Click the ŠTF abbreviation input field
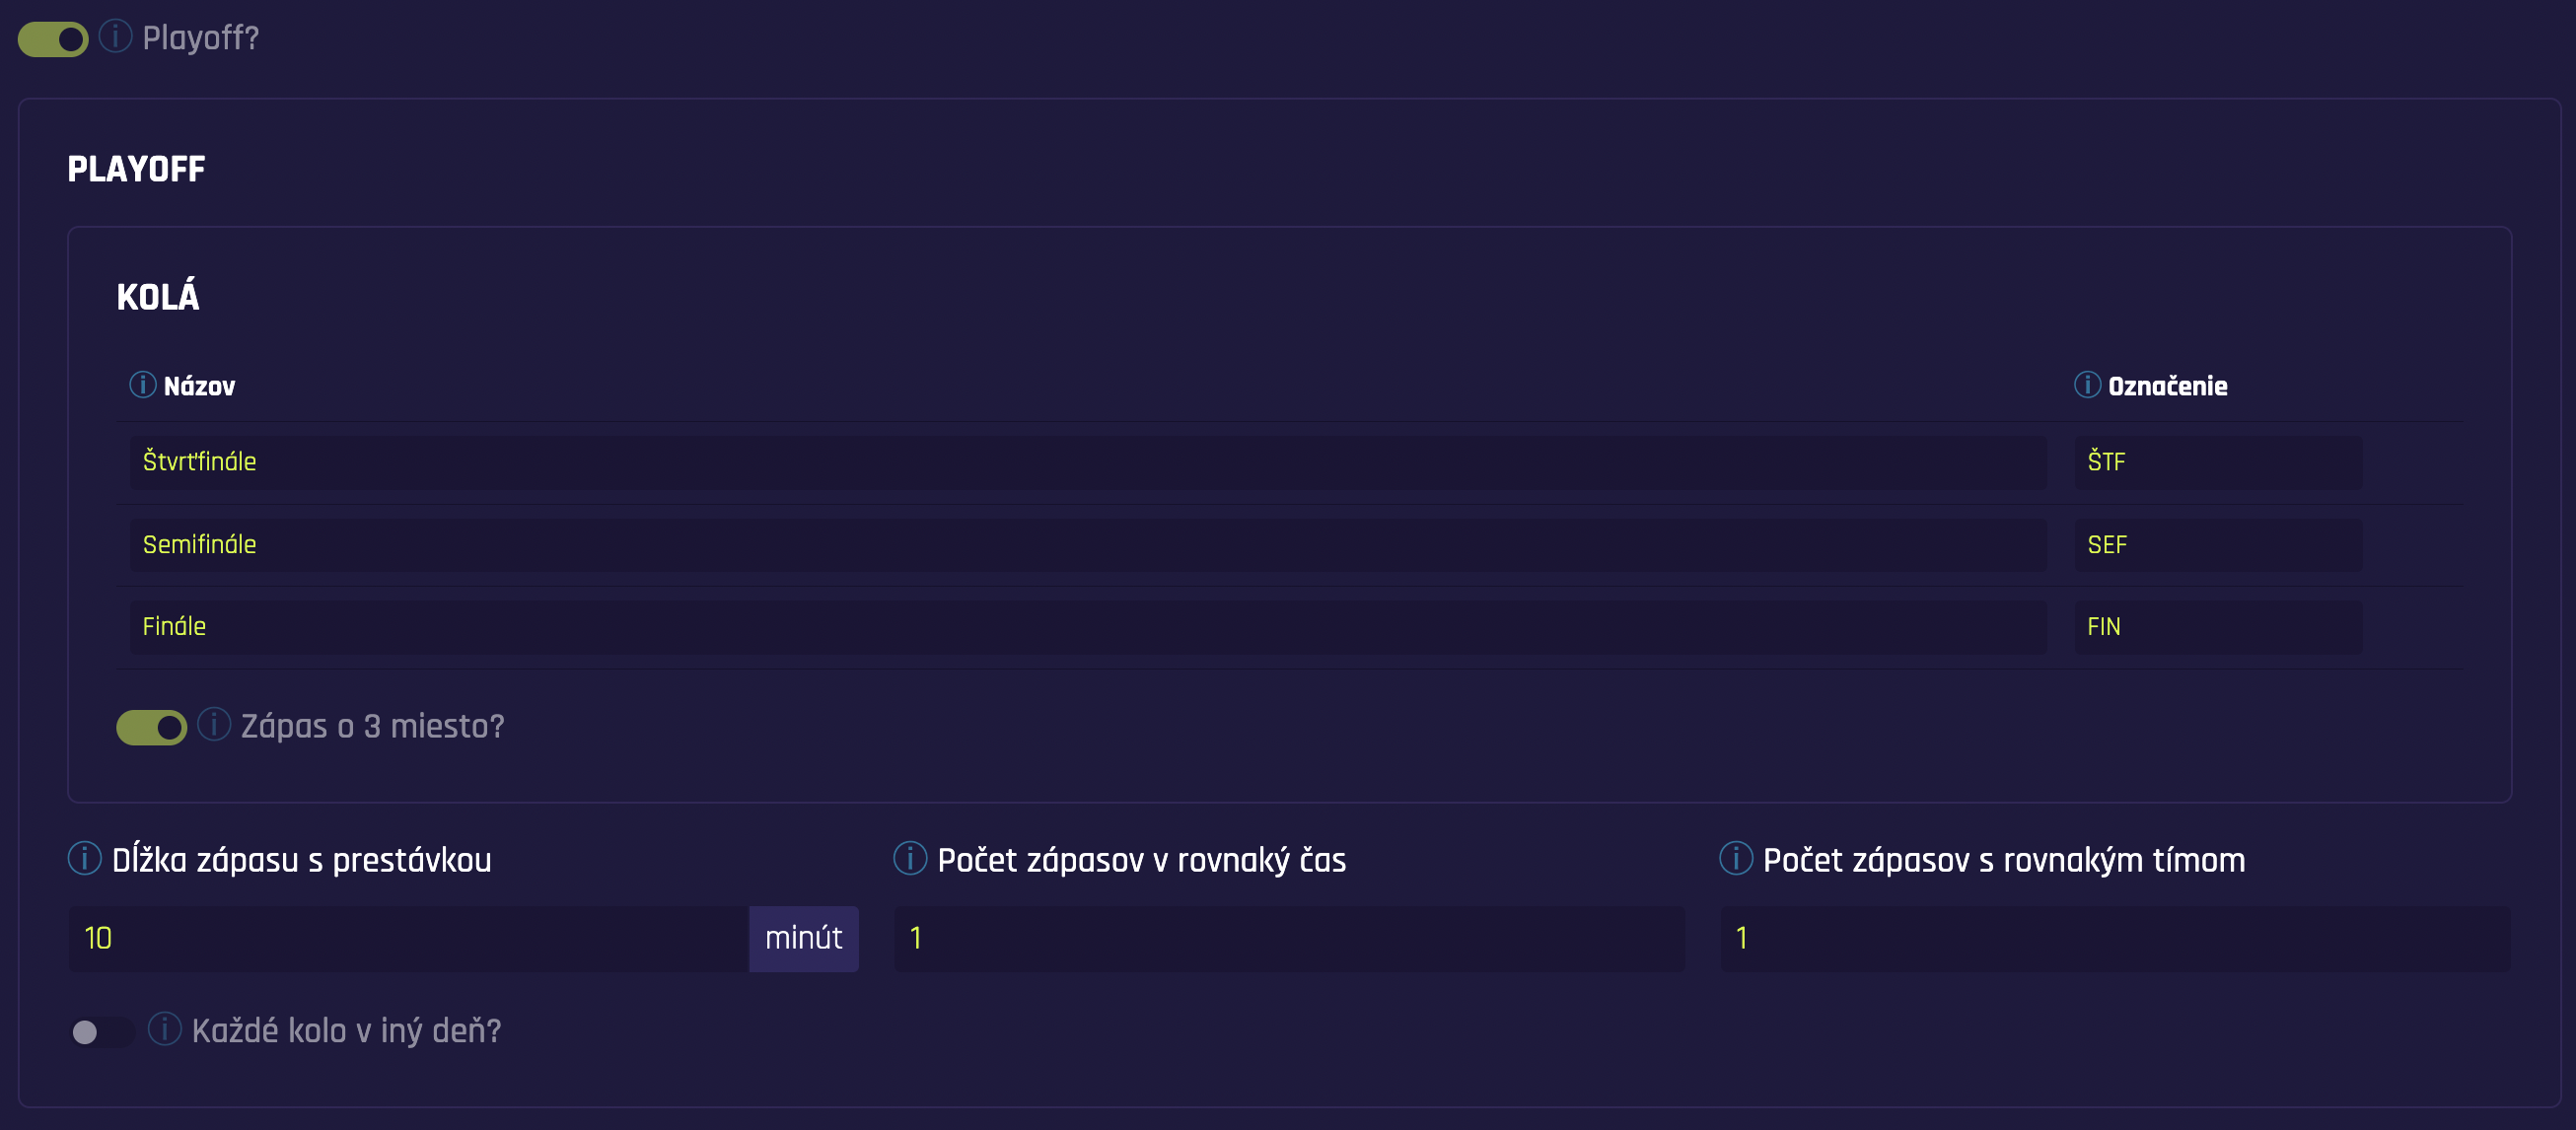2576x1130 pixels. click(x=2217, y=462)
